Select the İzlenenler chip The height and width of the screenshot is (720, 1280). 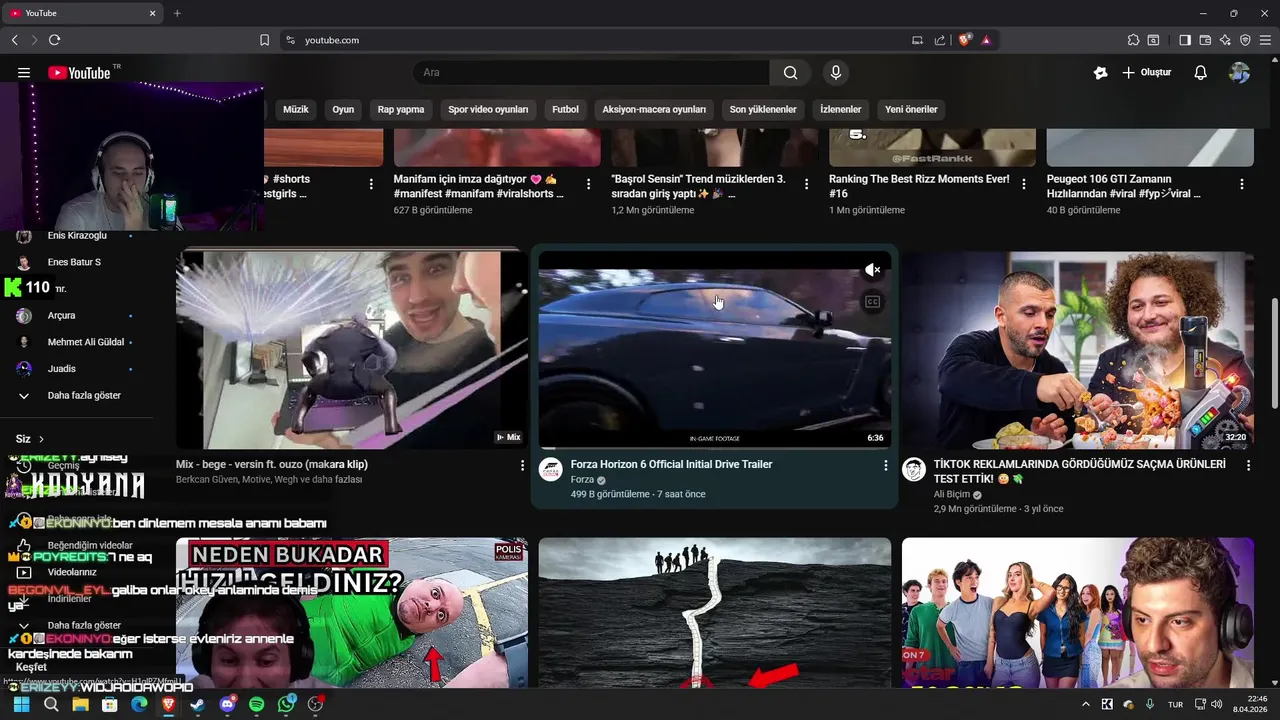[x=840, y=110]
